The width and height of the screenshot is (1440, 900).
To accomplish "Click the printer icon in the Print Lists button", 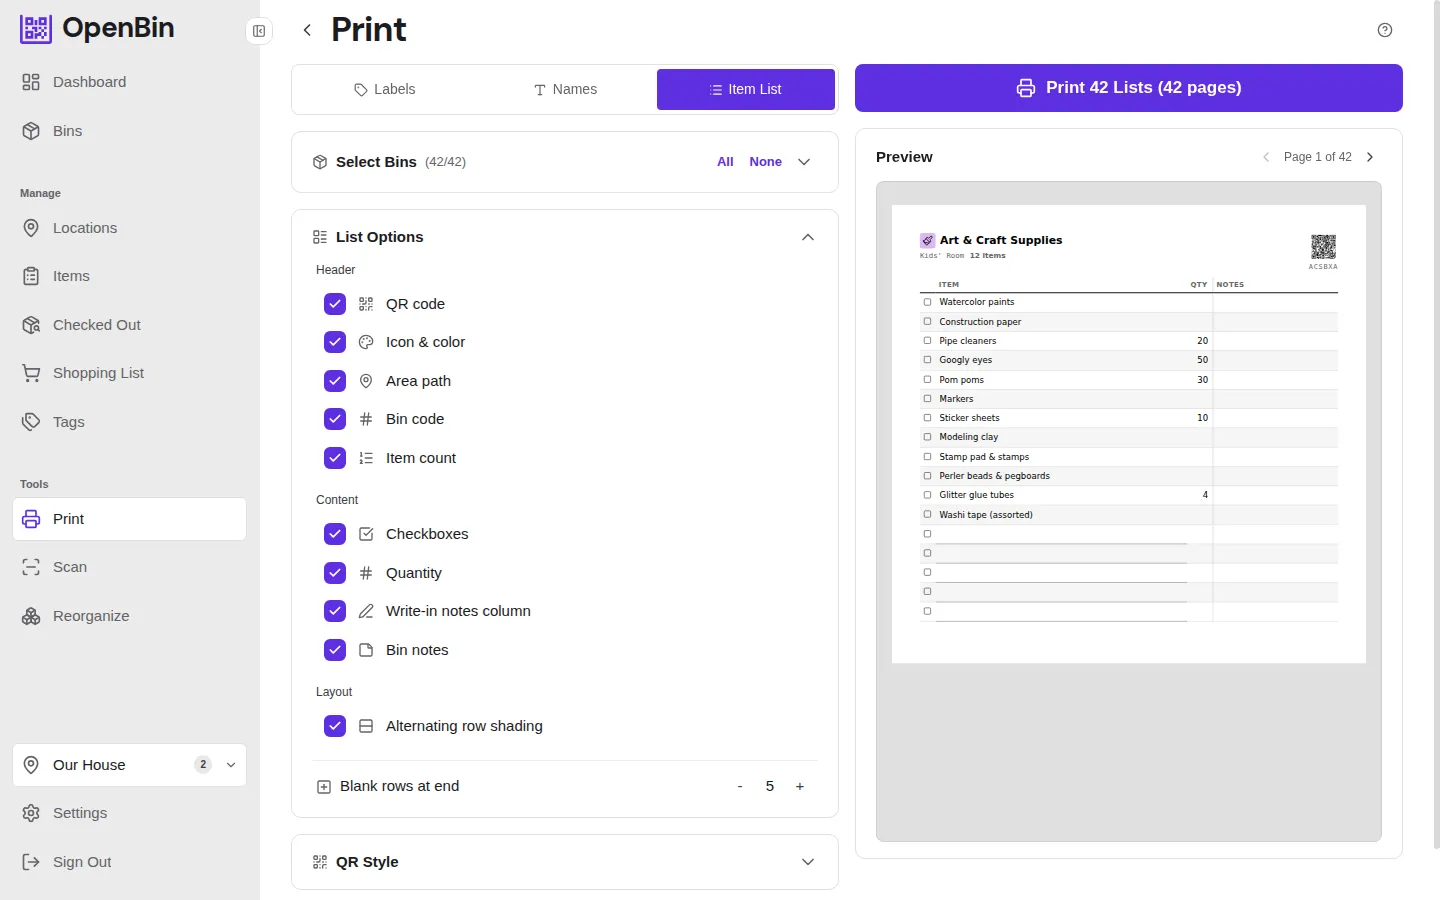I will tap(1026, 88).
